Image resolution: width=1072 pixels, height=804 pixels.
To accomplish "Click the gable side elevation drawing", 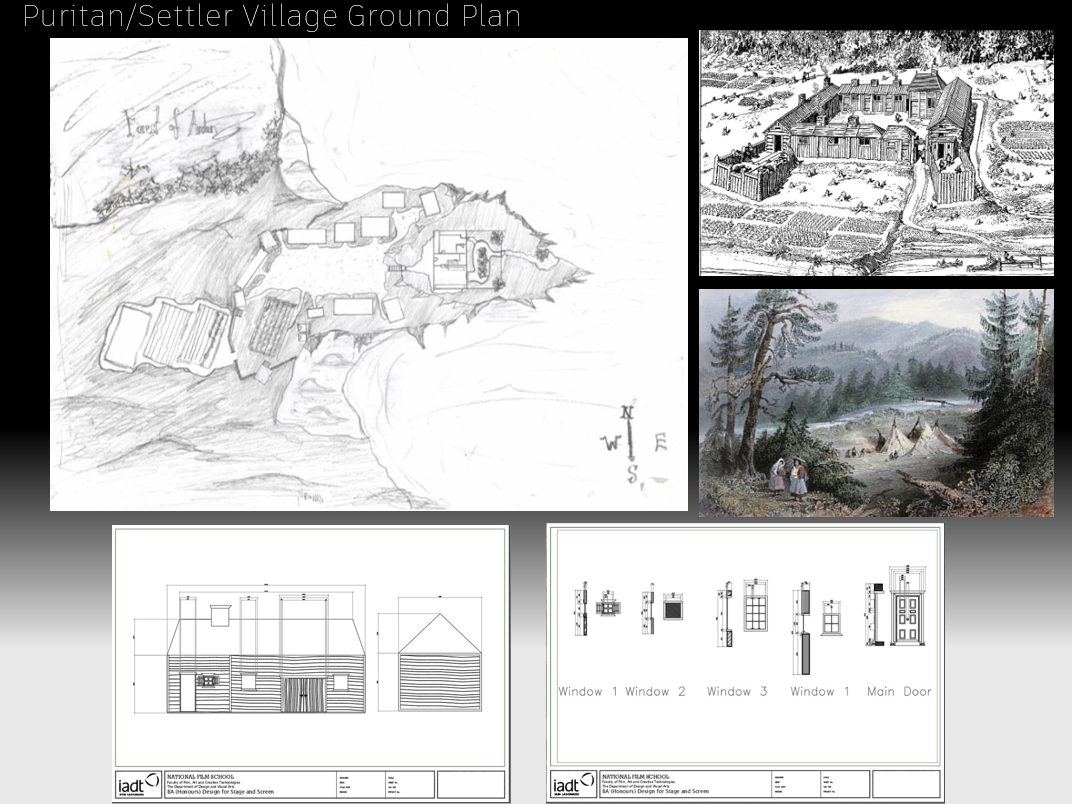I will (x=440, y=664).
